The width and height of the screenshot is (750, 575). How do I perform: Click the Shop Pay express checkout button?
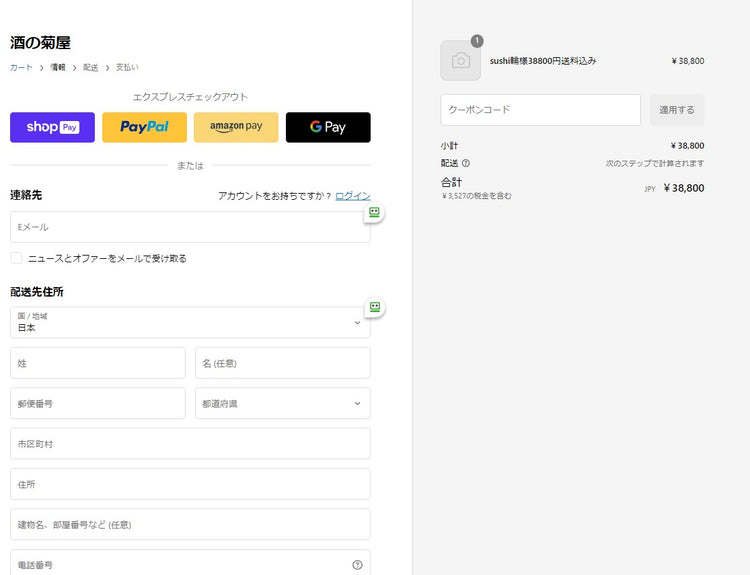(x=52, y=127)
